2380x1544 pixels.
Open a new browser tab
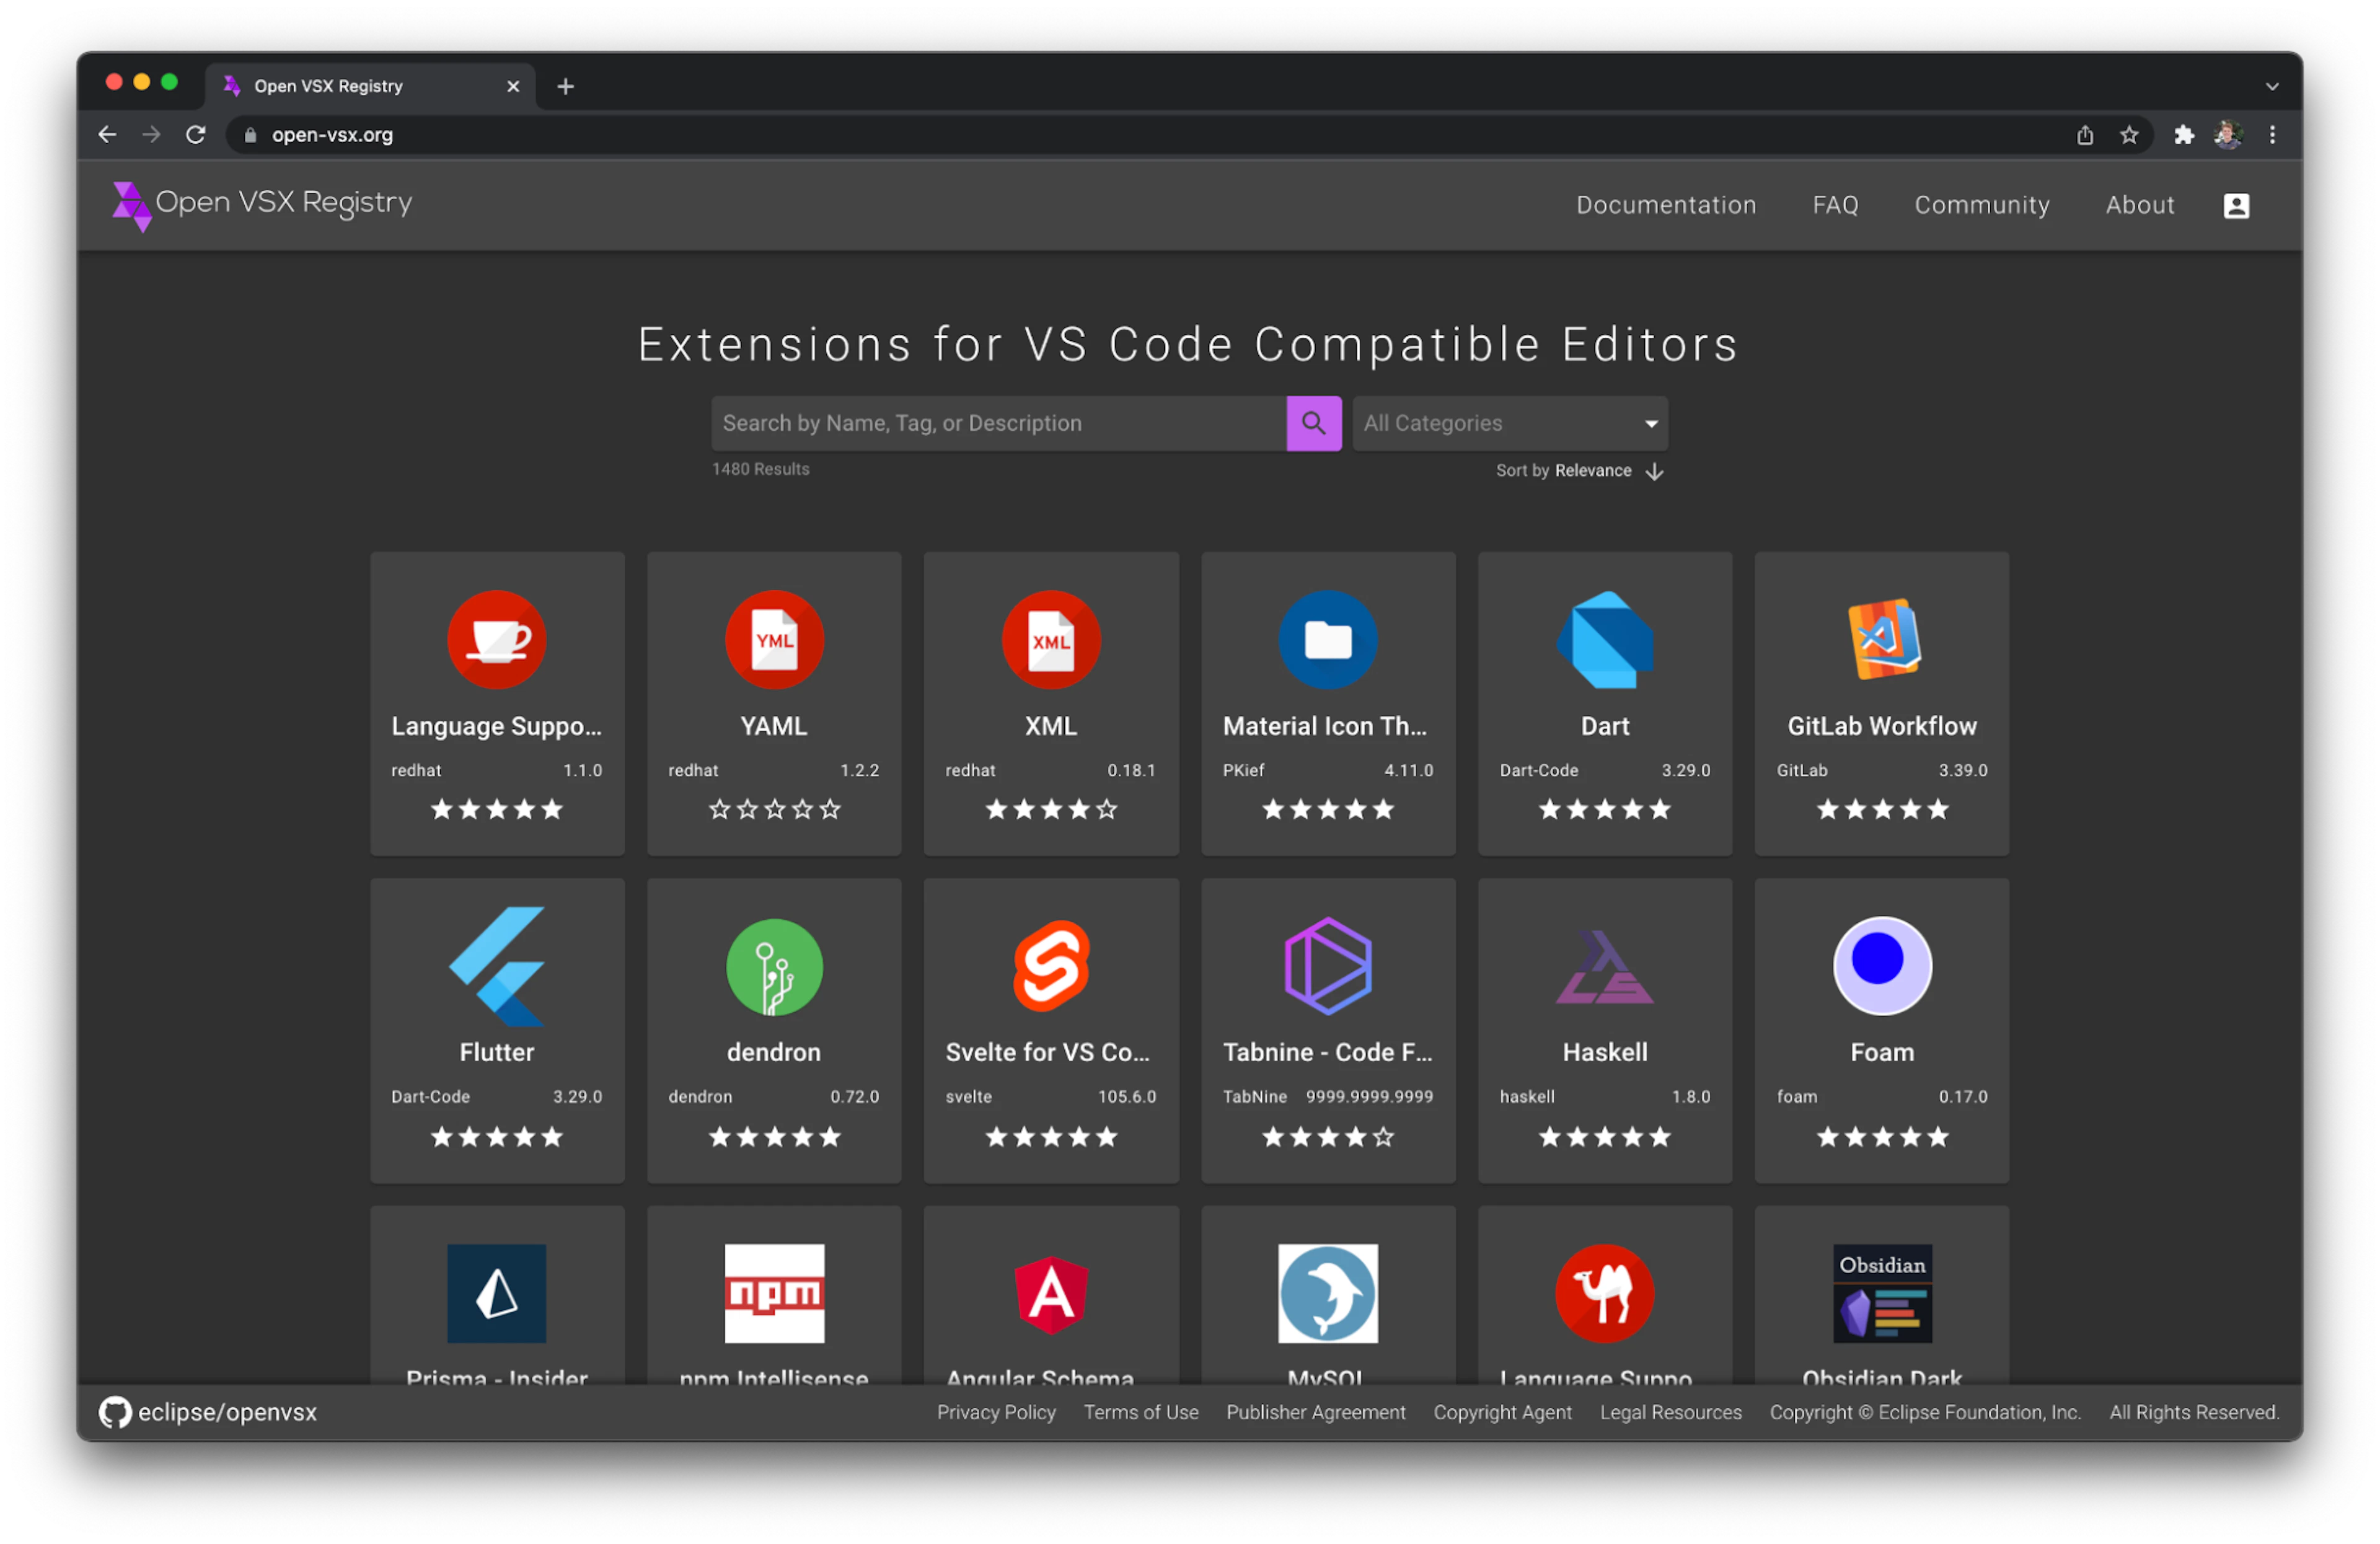pos(565,86)
